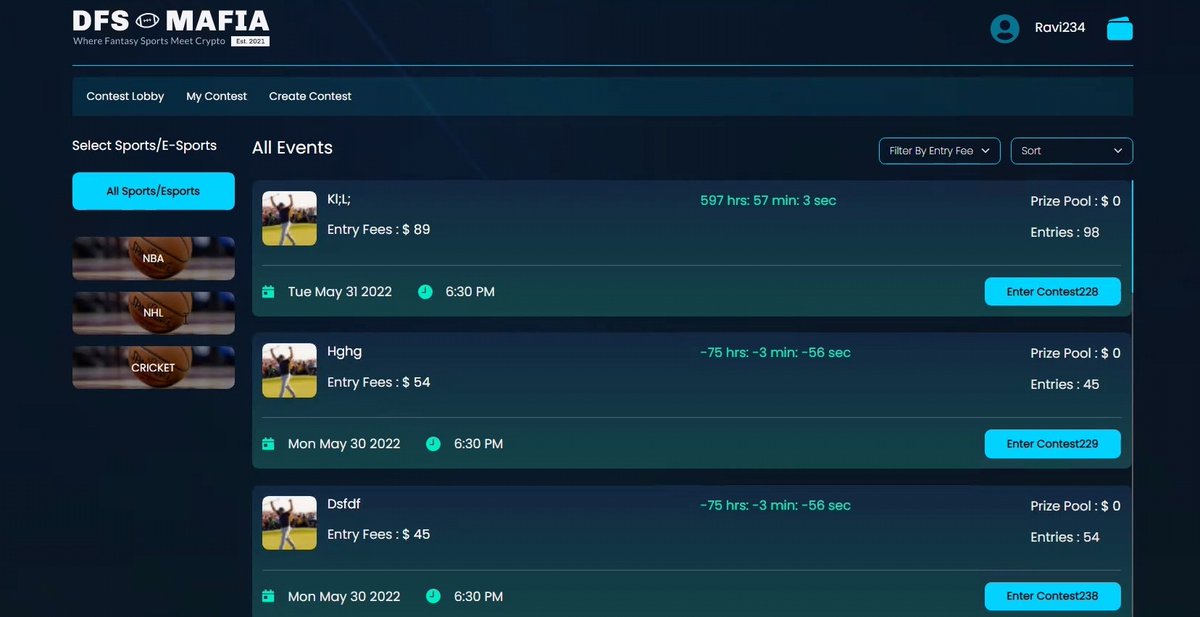
Task: Click the Dsfdf contest title
Action: click(344, 504)
